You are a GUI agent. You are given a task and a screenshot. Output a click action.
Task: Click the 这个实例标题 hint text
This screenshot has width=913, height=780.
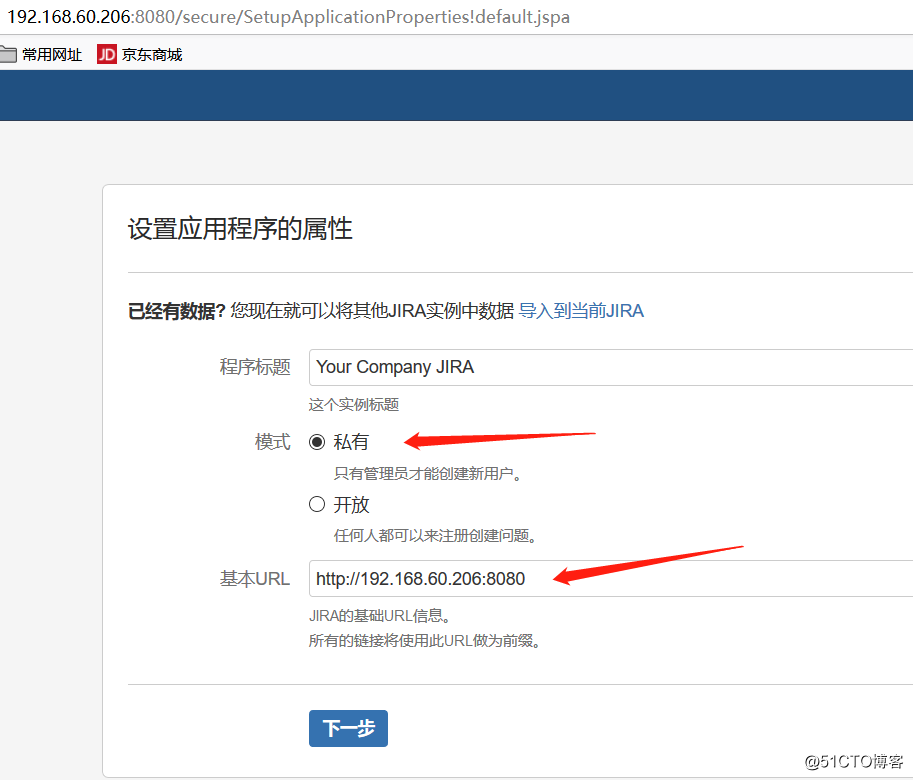tap(353, 405)
